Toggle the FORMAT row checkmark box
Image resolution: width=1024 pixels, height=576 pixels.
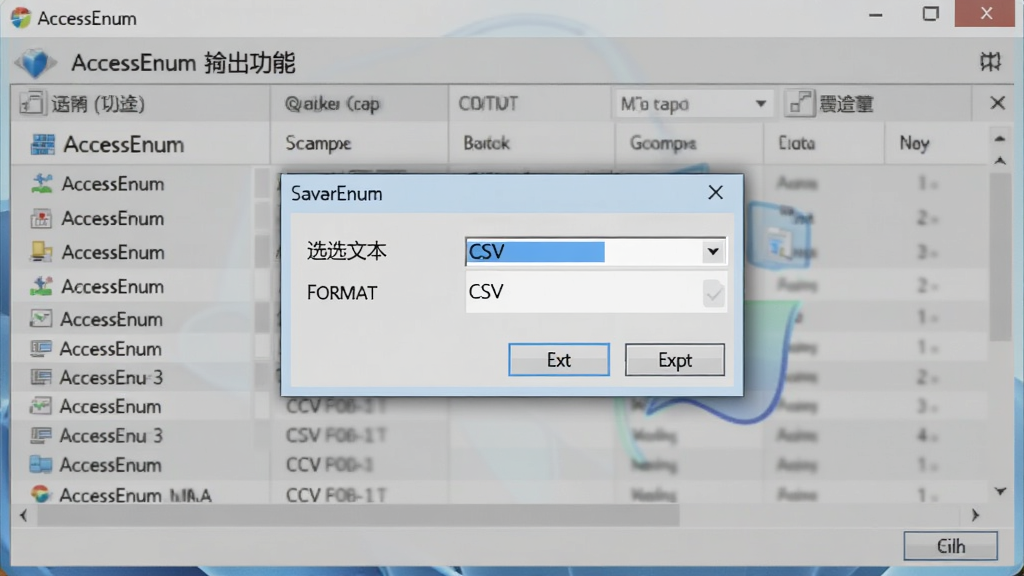point(713,293)
